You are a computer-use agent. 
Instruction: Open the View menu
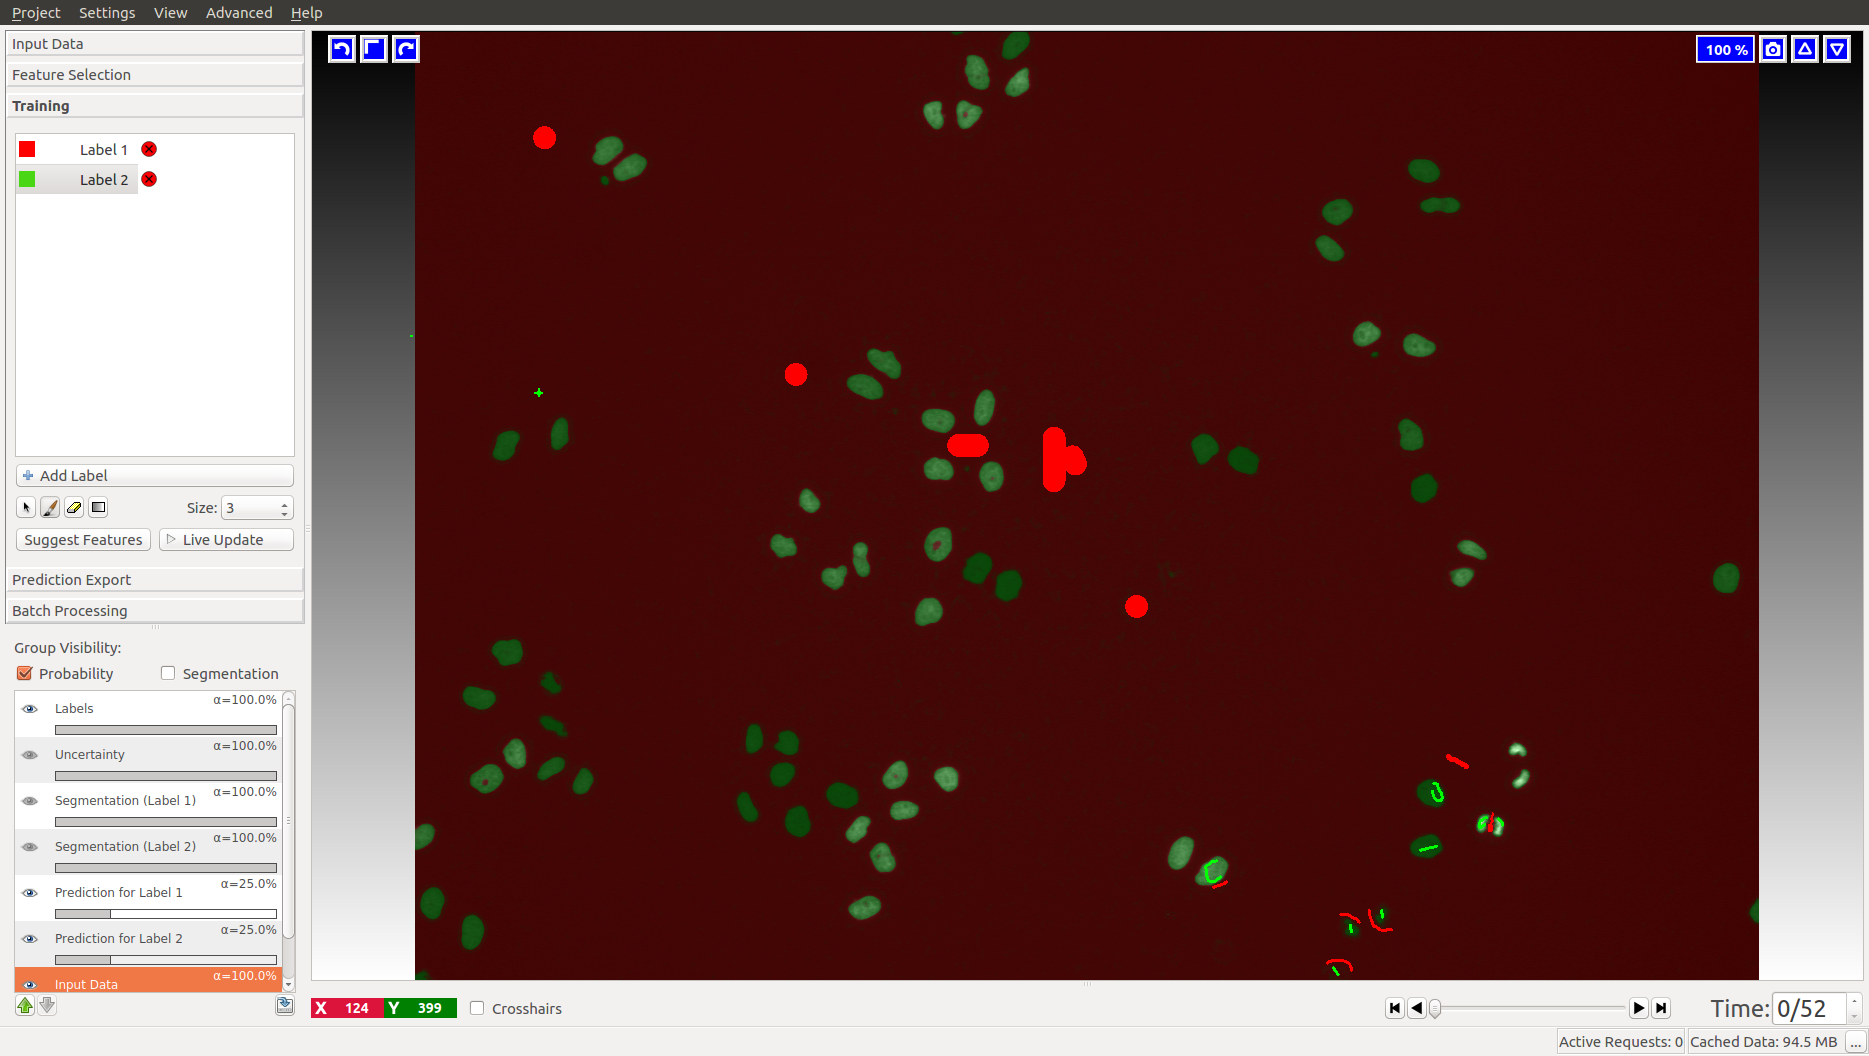pos(171,13)
